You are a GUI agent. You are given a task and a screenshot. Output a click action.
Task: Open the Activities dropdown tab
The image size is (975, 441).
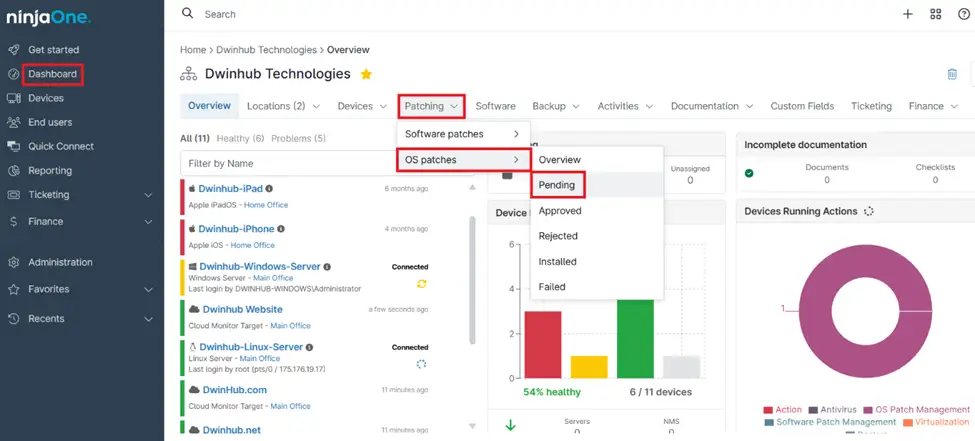point(626,106)
